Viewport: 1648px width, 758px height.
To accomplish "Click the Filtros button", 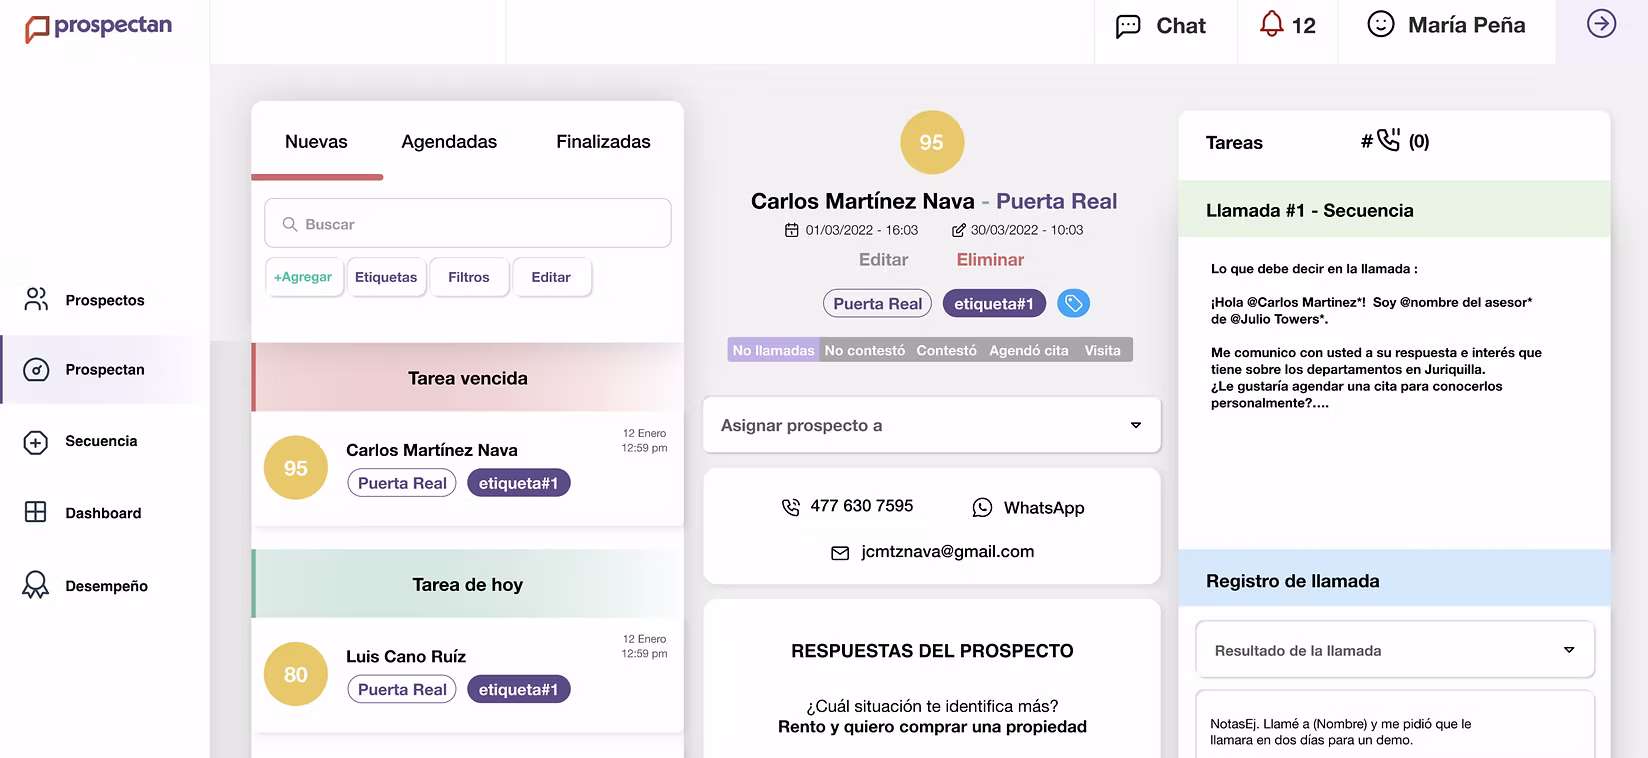I will coord(469,277).
